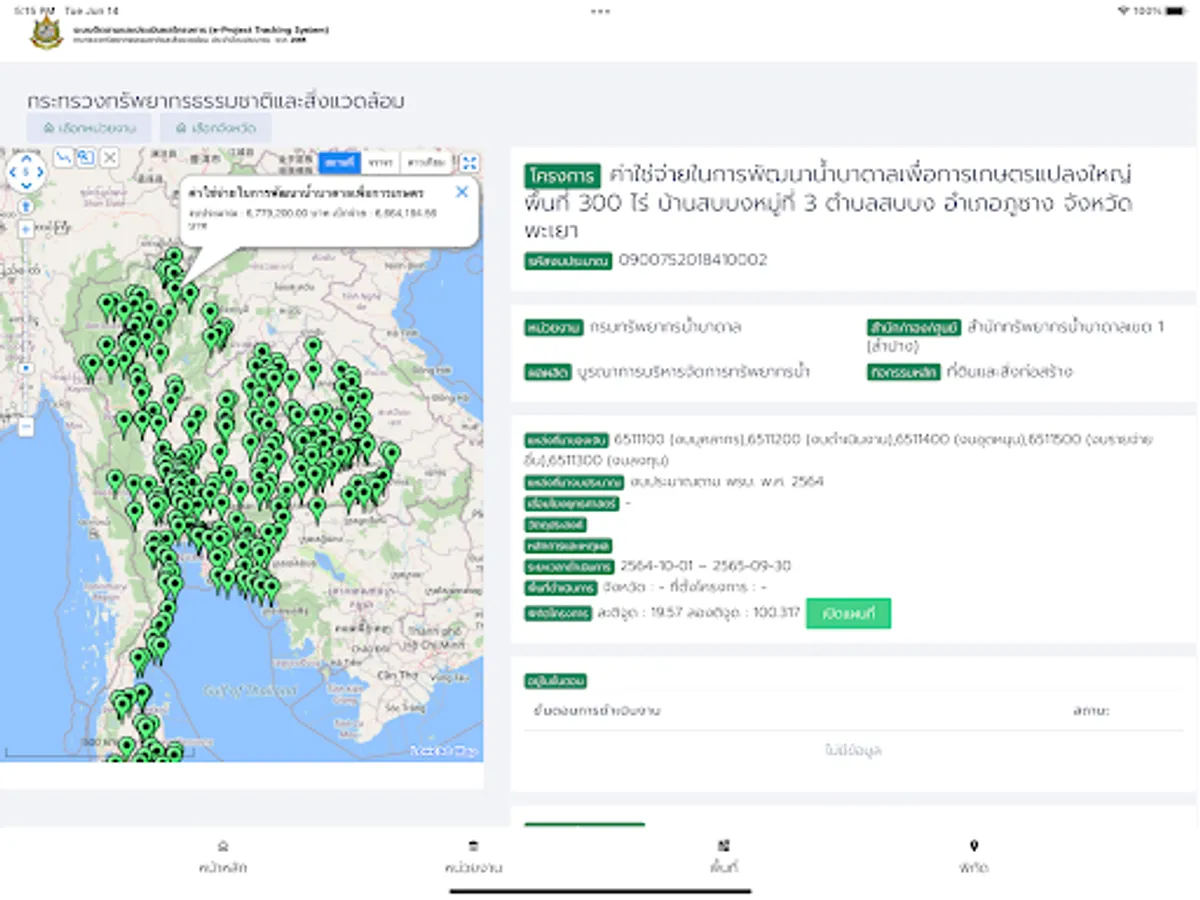The width and height of the screenshot is (1200, 900).
Task: Select the line measure tool on map
Action: pyautogui.click(x=63, y=158)
